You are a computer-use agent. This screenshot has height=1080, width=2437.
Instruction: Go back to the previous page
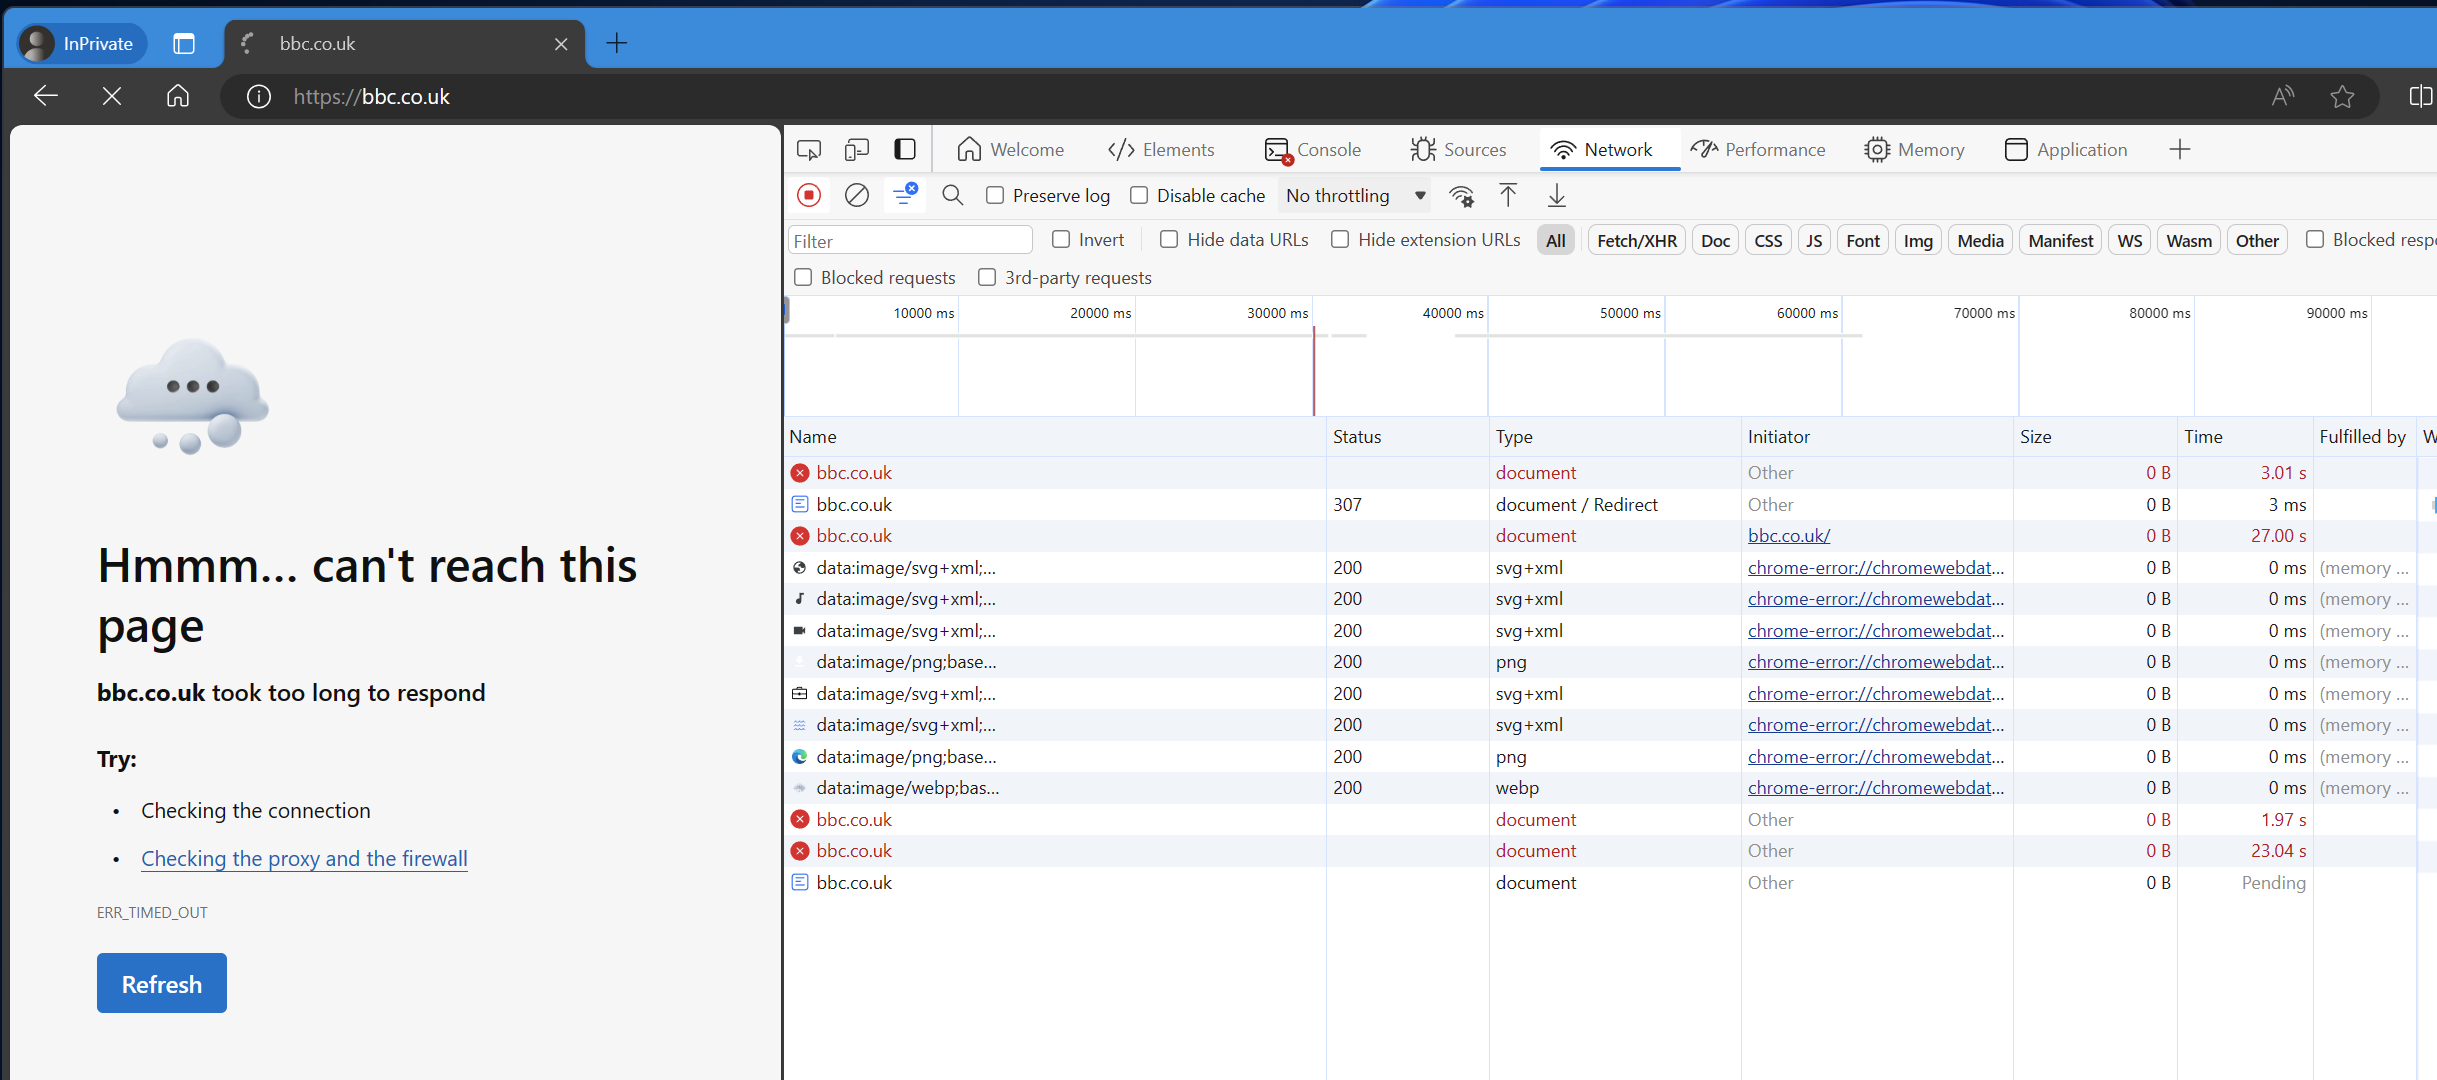coord(46,96)
